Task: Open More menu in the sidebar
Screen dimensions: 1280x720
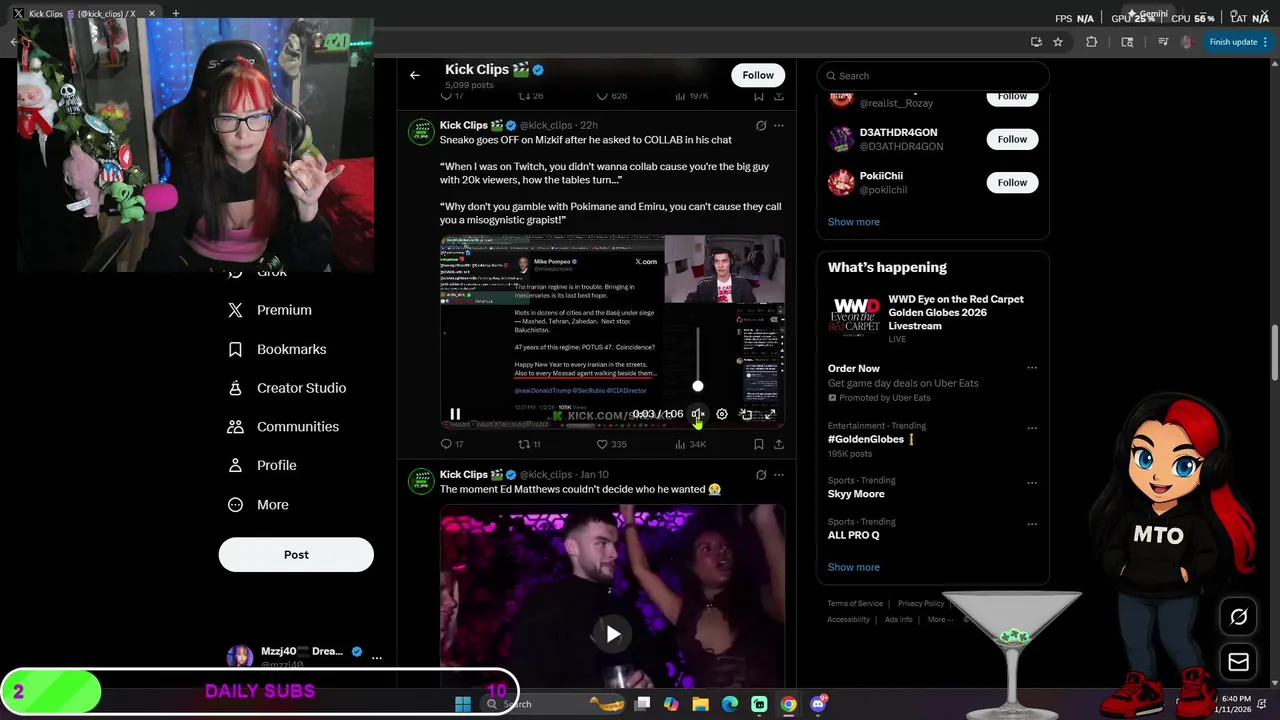Action: [258, 505]
